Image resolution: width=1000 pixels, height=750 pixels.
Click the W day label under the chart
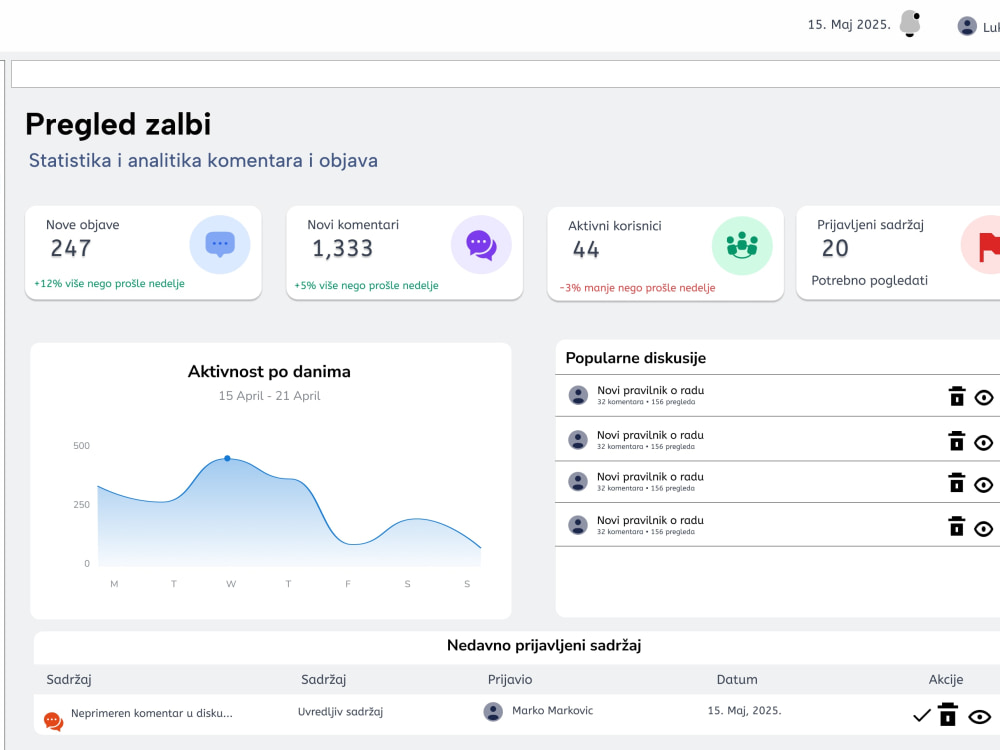[x=231, y=584]
